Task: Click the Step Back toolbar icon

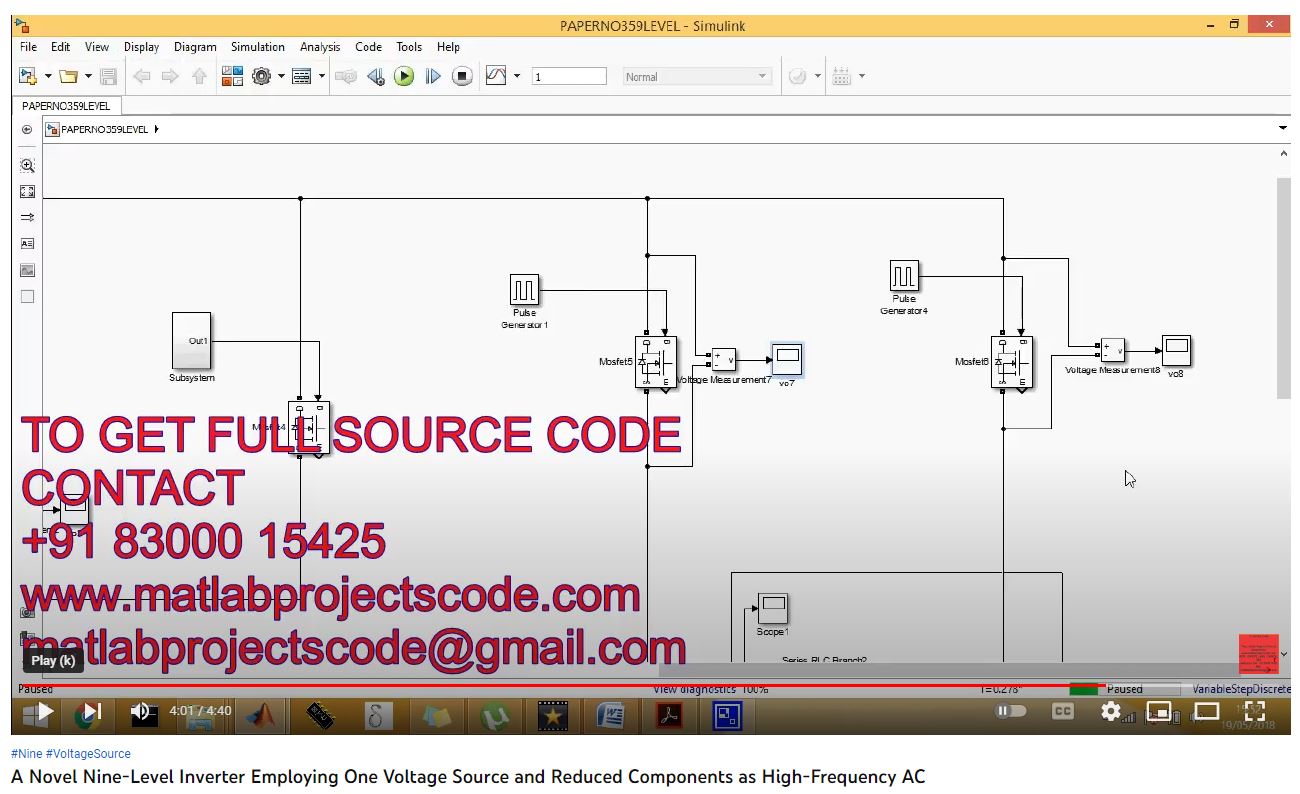Action: 376,76
